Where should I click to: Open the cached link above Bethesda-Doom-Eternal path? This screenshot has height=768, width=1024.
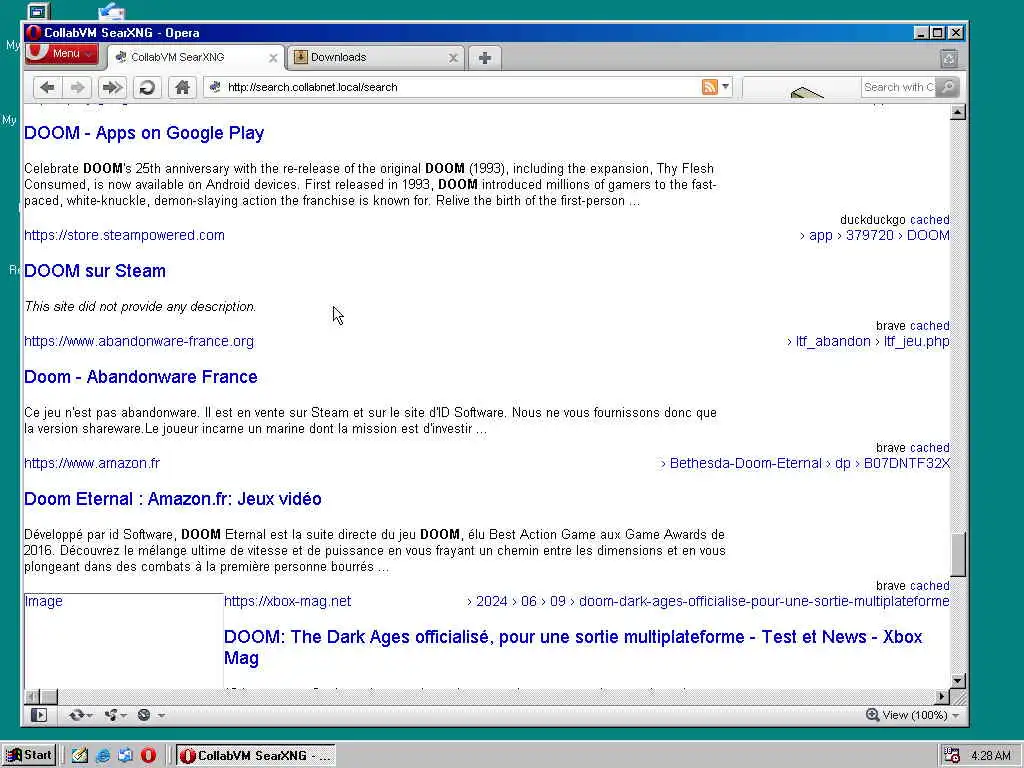pos(929,447)
